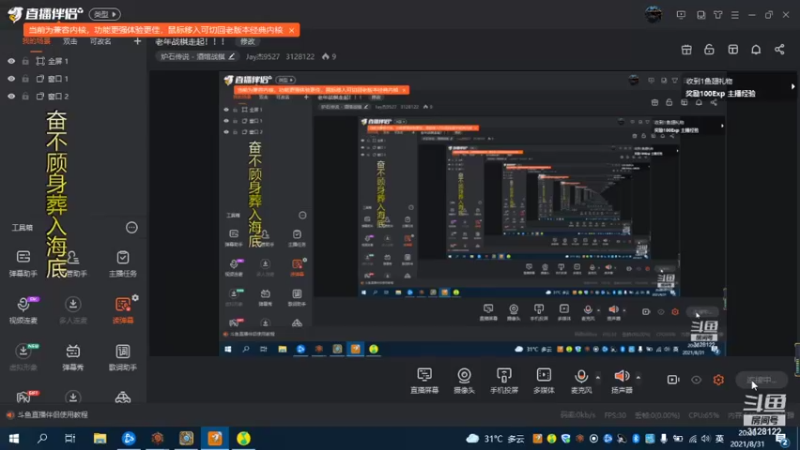Click the layout icon beside the bell
Image resolution: width=800 pixels, height=450 pixels.
coord(733,49)
